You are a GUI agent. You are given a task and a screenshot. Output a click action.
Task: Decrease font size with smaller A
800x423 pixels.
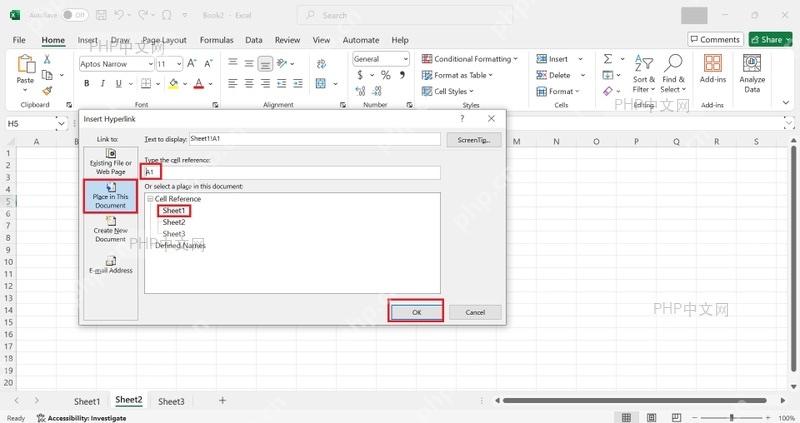tap(208, 63)
